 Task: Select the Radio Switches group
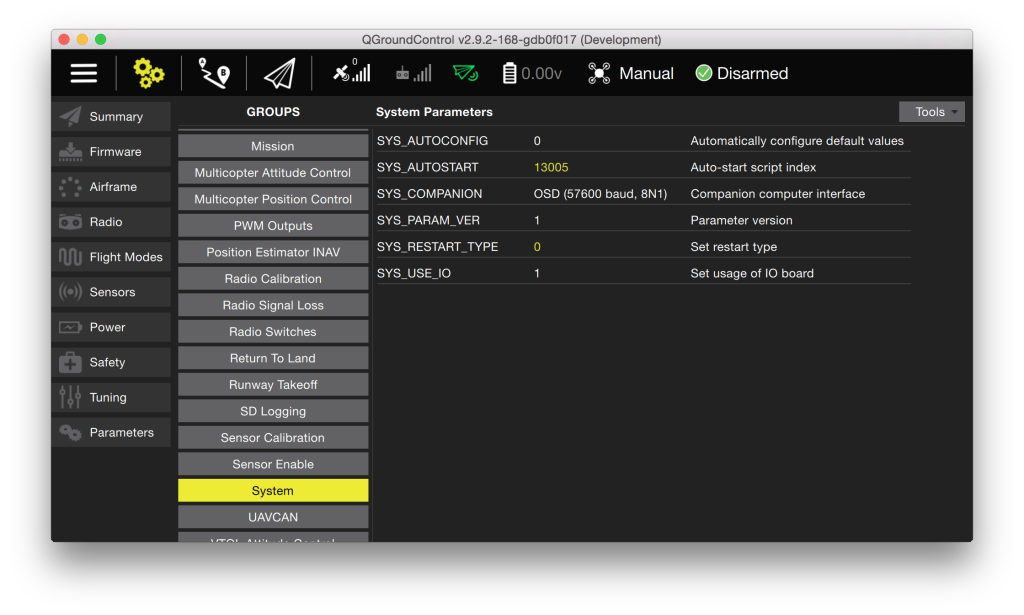(273, 332)
